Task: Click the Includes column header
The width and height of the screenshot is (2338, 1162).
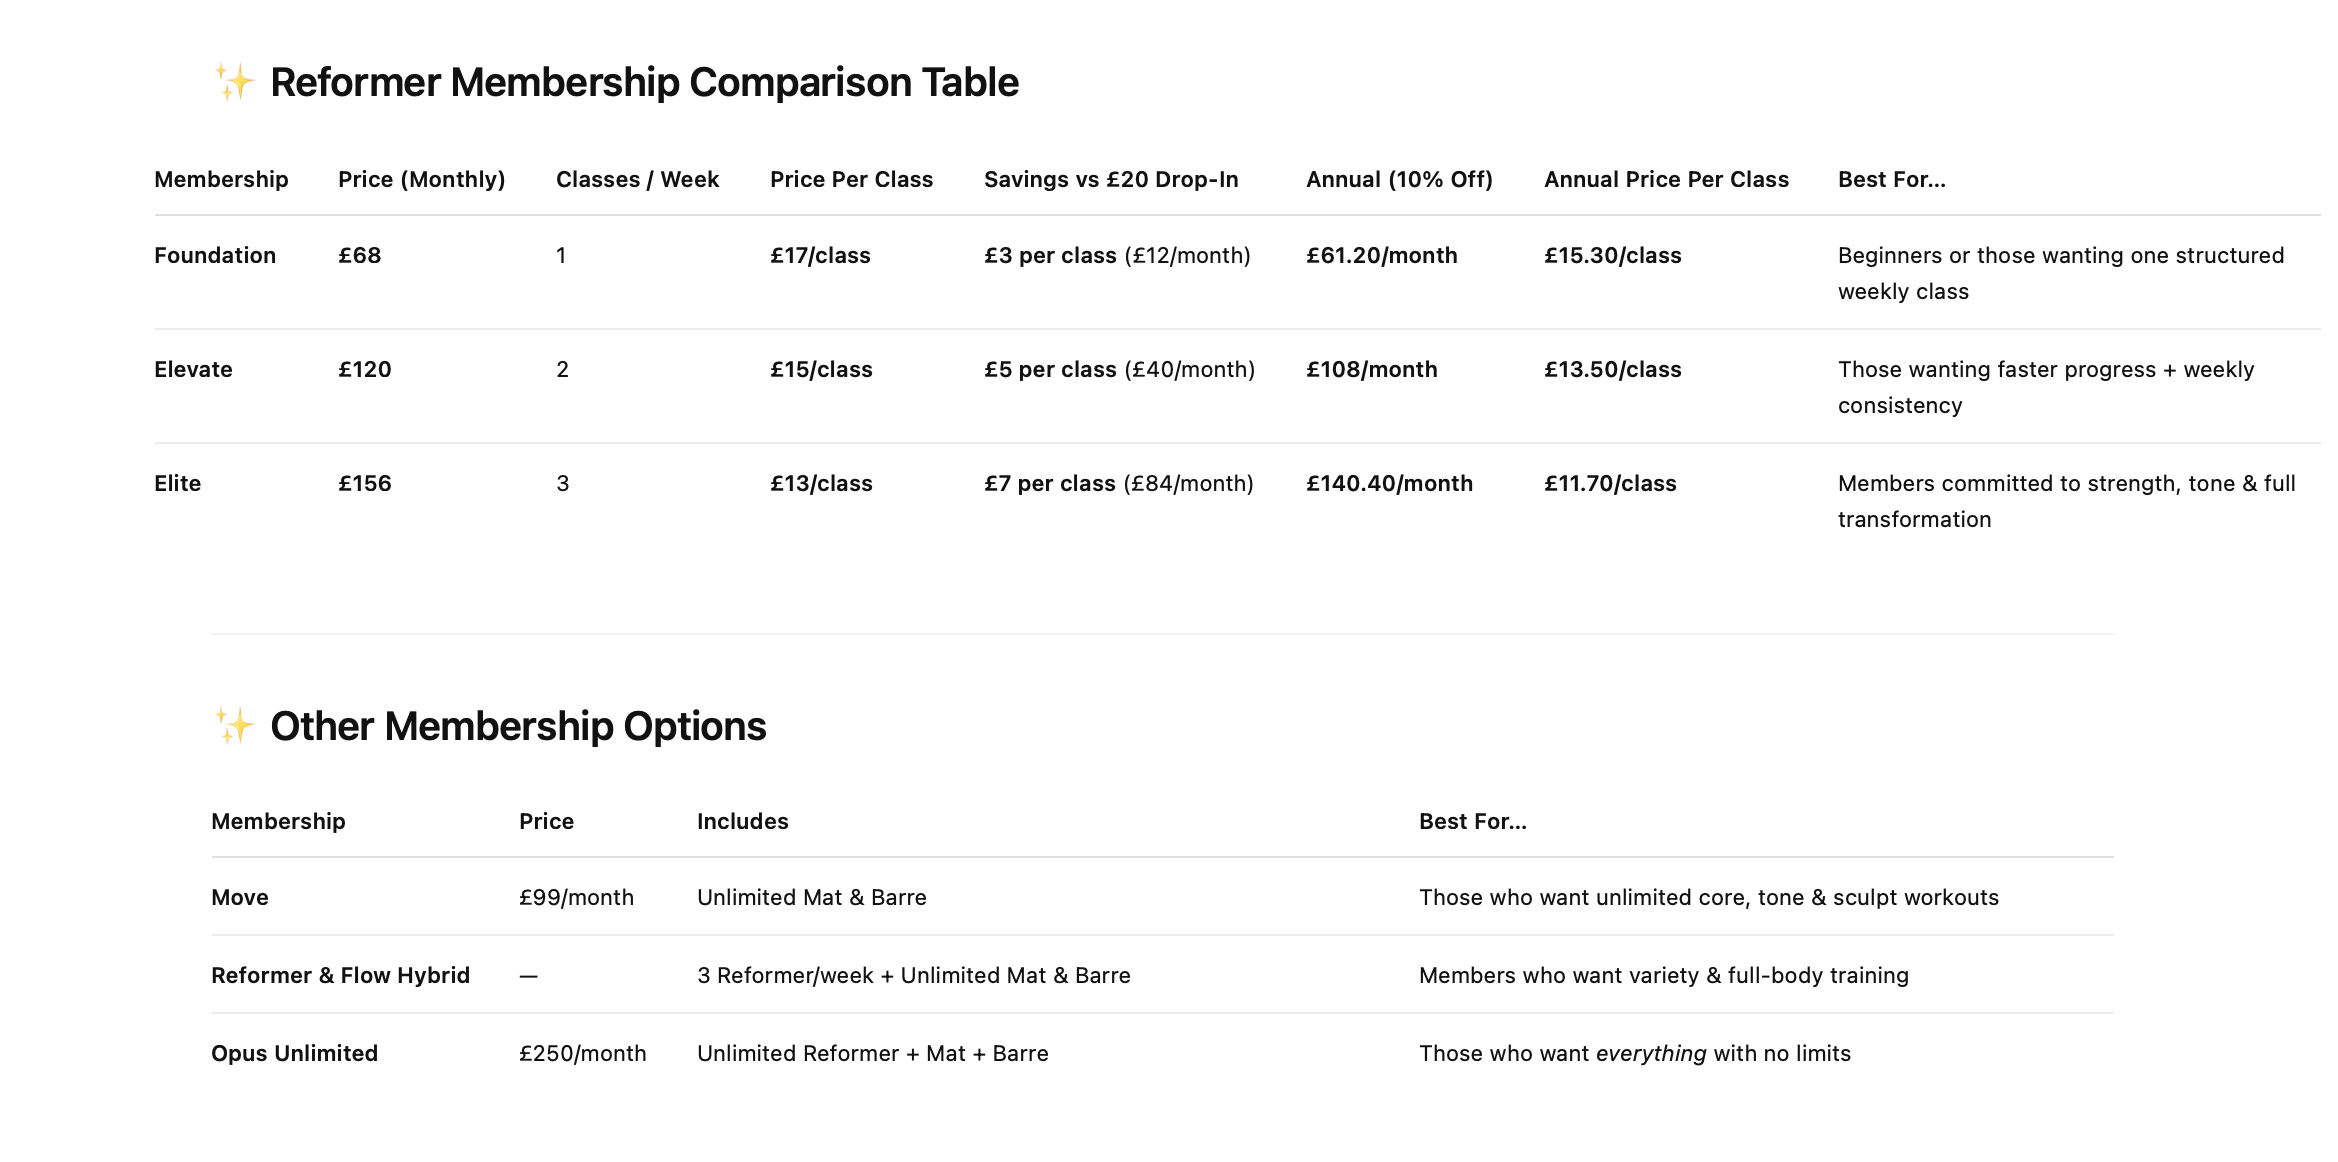Action: [x=743, y=821]
